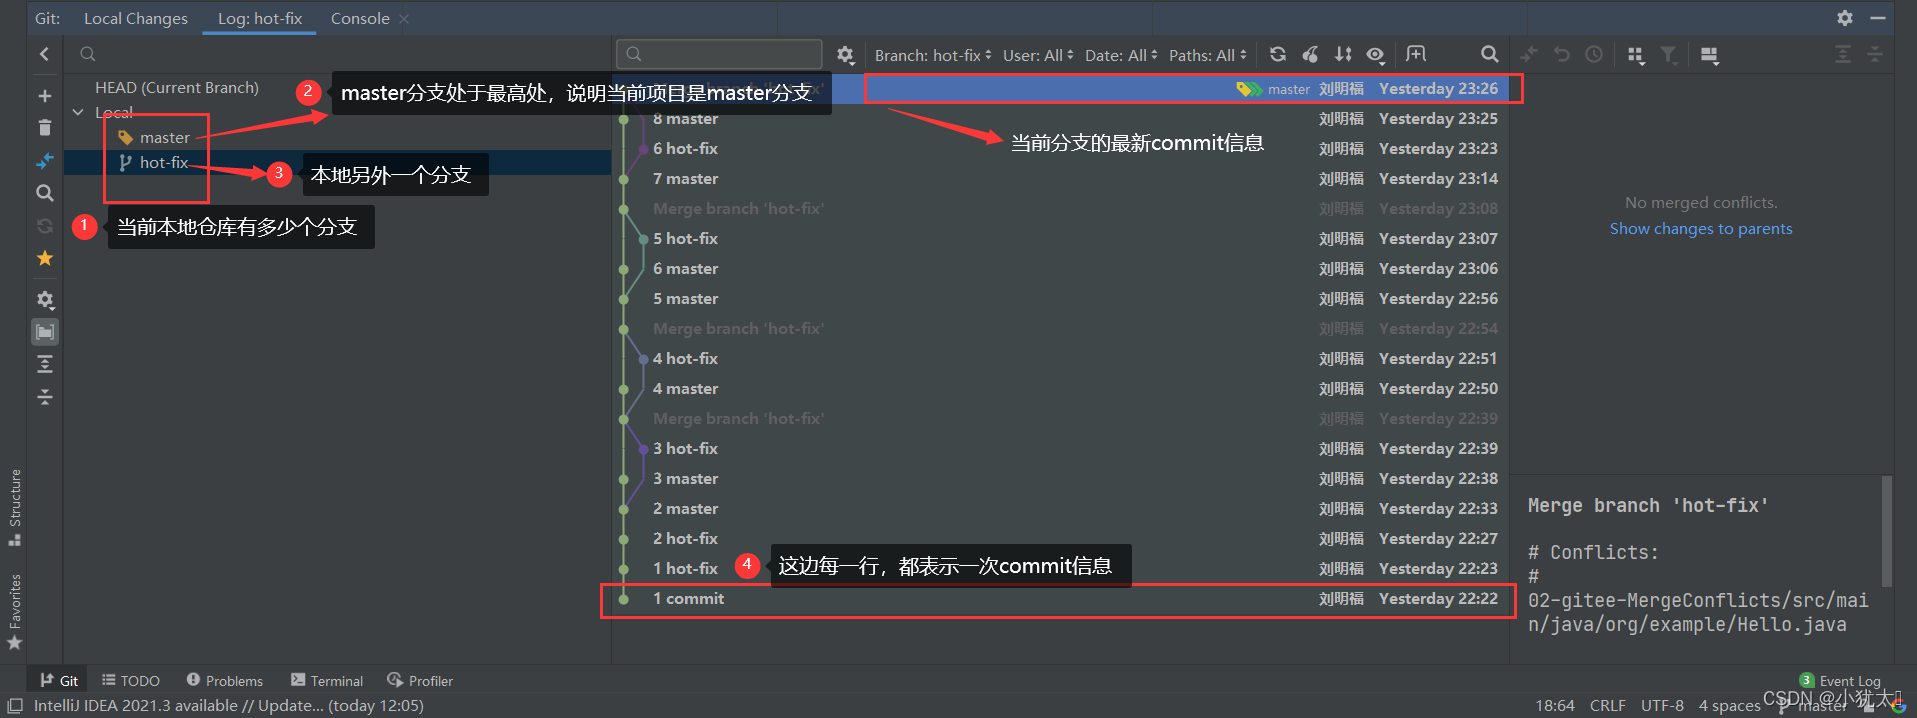Click the history clock icon
This screenshot has height=718, width=1917.
pyautogui.click(x=1594, y=54)
